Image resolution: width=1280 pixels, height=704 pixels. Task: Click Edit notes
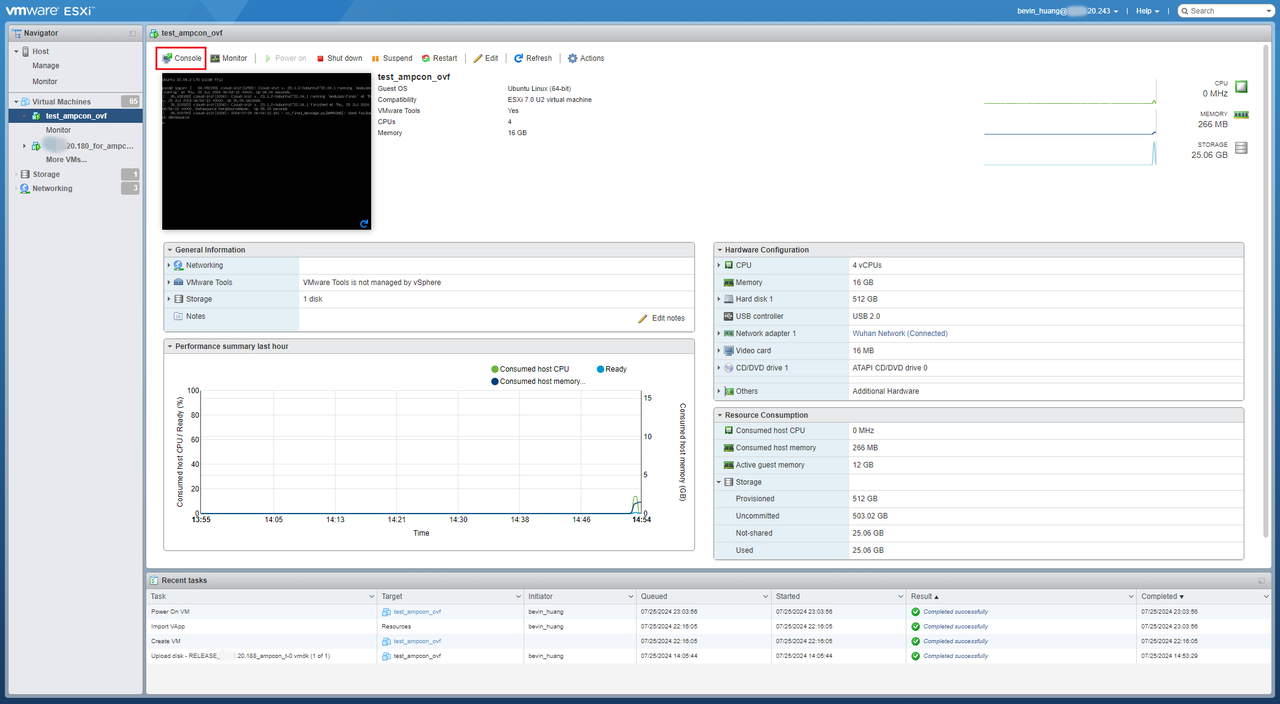click(662, 318)
